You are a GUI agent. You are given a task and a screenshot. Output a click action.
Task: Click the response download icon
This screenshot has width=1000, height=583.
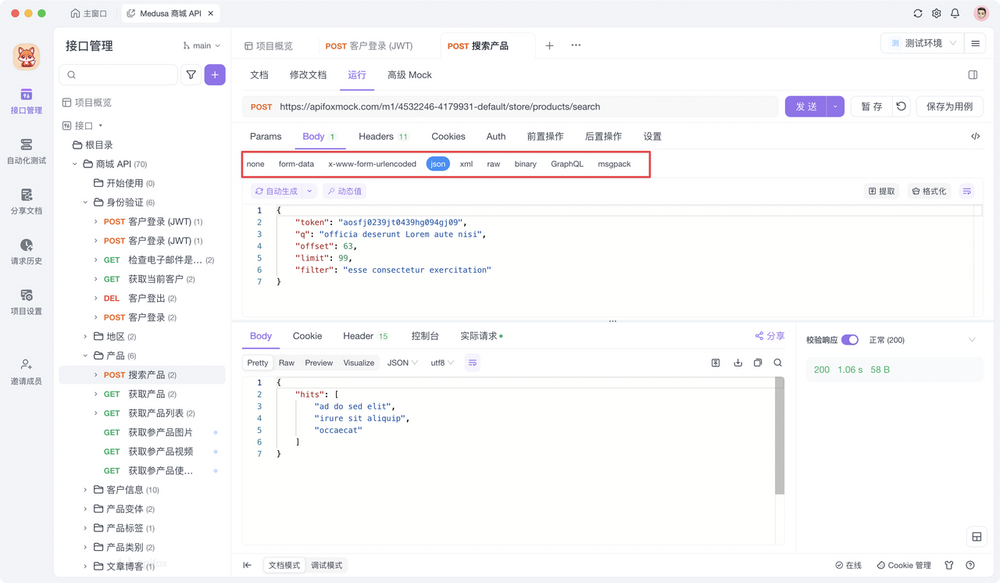737,363
